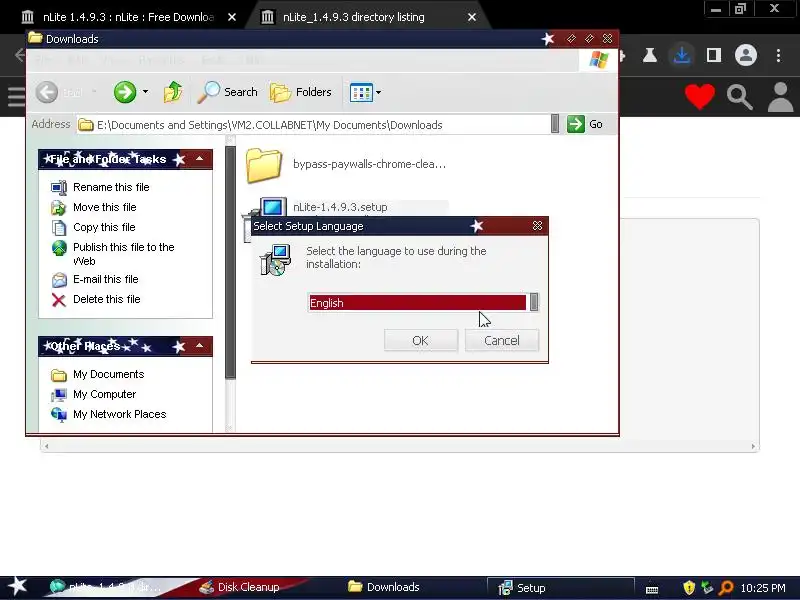Click the webpage horizontal scrollbar right arrow
800x600 pixels.
point(753,446)
